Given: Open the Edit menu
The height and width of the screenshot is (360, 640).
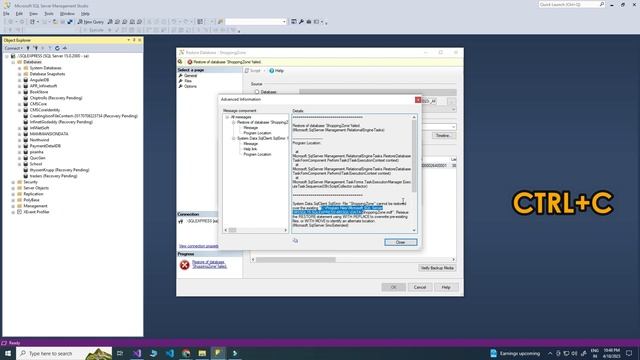Looking at the screenshot, I should point(19,13).
